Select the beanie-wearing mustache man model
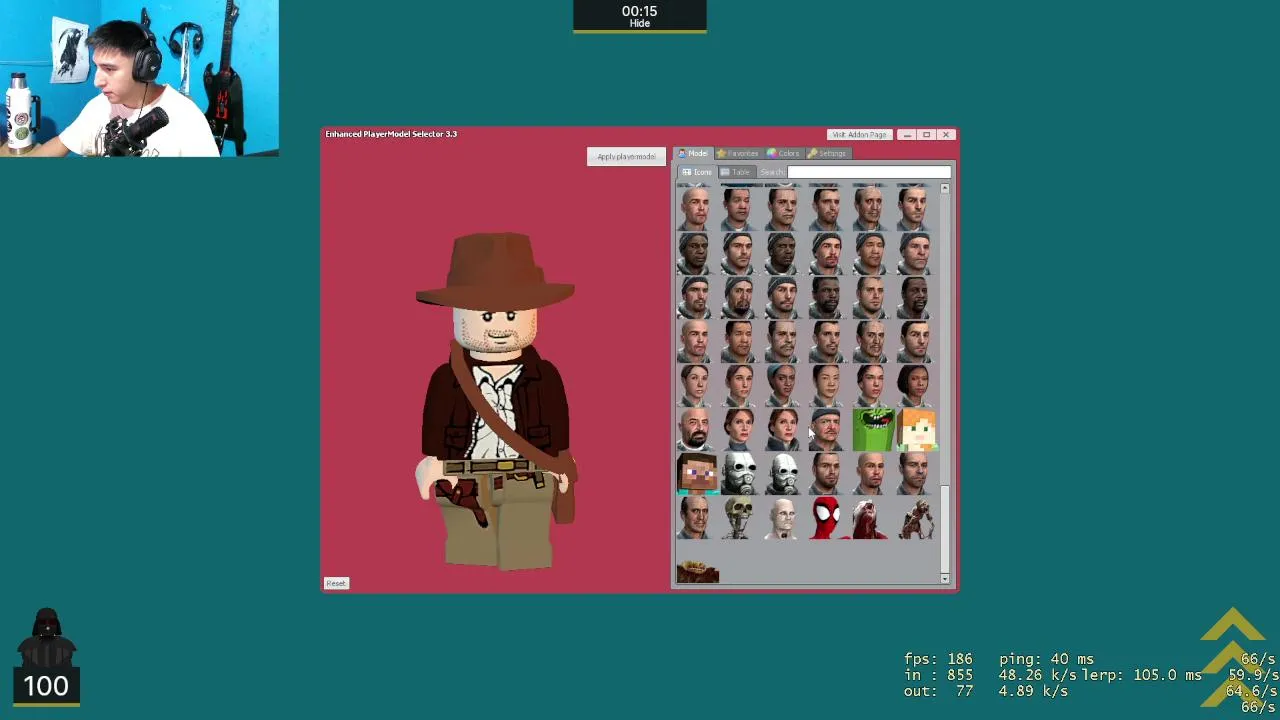 829,430
